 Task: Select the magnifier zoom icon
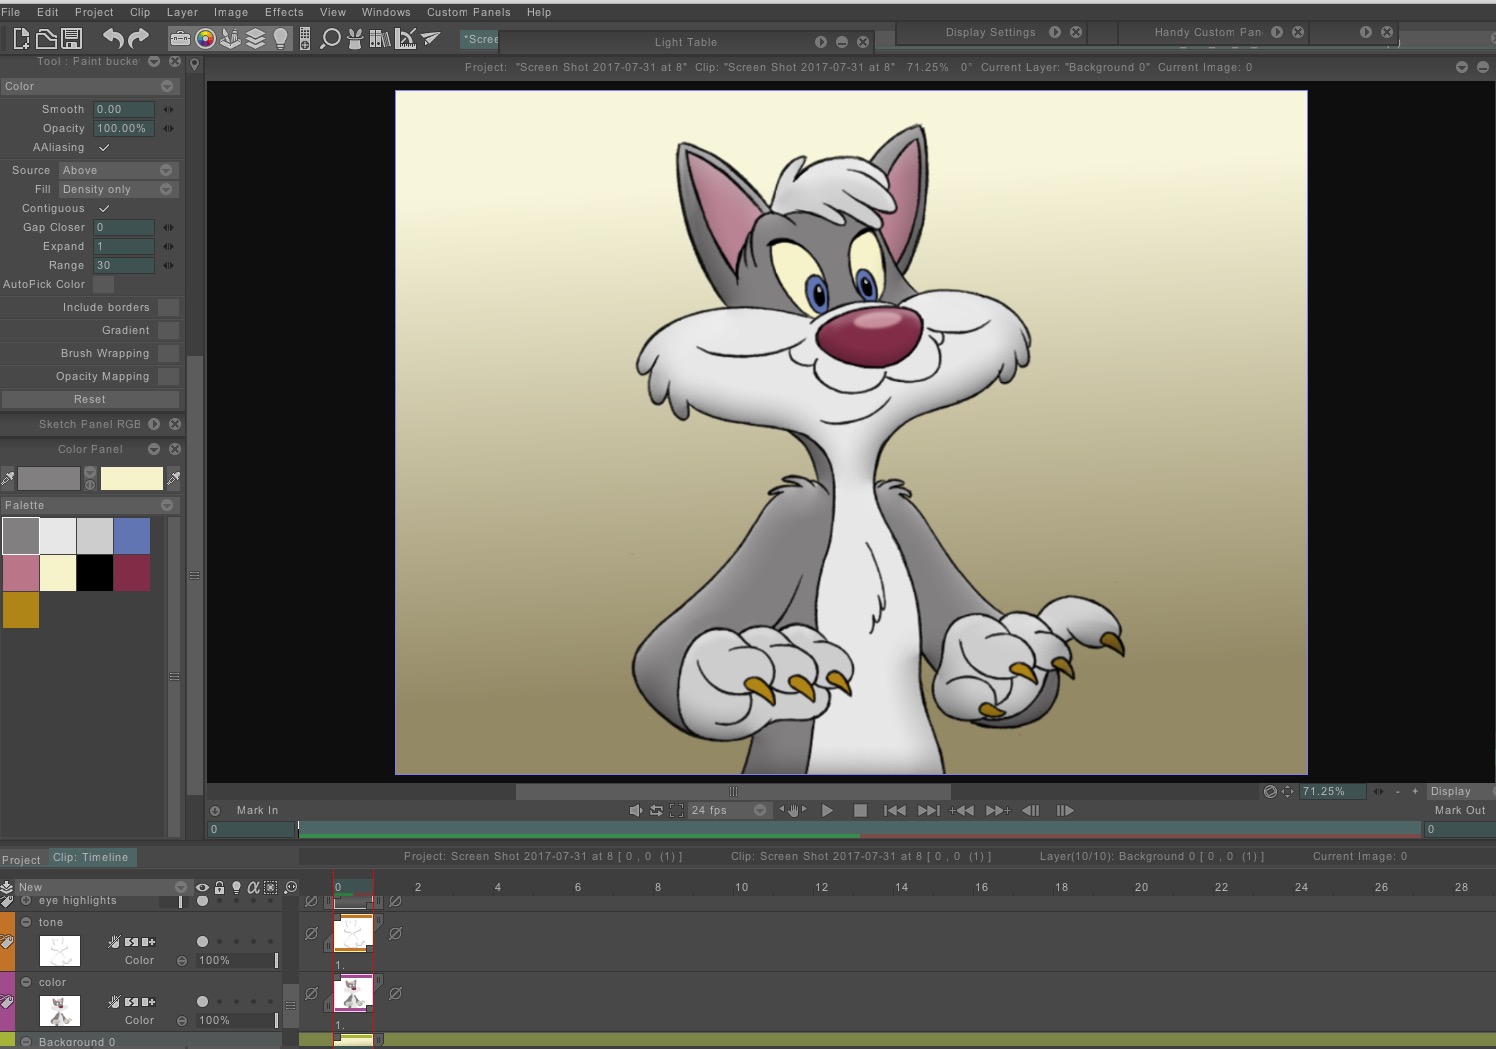coord(330,38)
